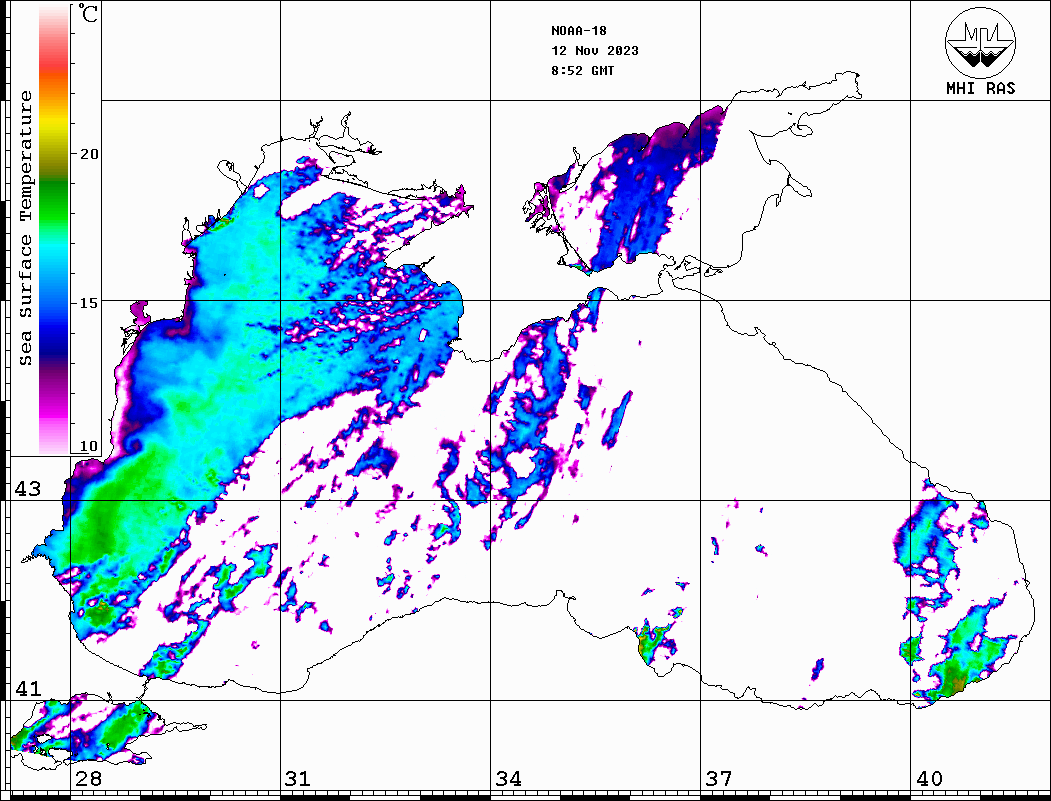Click the "NOAA-18" satellite label
The height and width of the screenshot is (801, 1051).
pyautogui.click(x=579, y=31)
